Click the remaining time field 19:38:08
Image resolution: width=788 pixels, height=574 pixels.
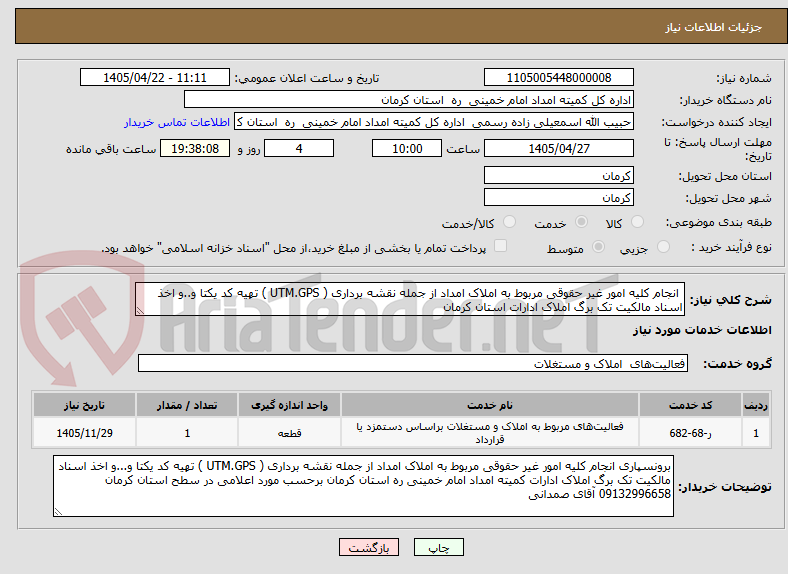195,148
